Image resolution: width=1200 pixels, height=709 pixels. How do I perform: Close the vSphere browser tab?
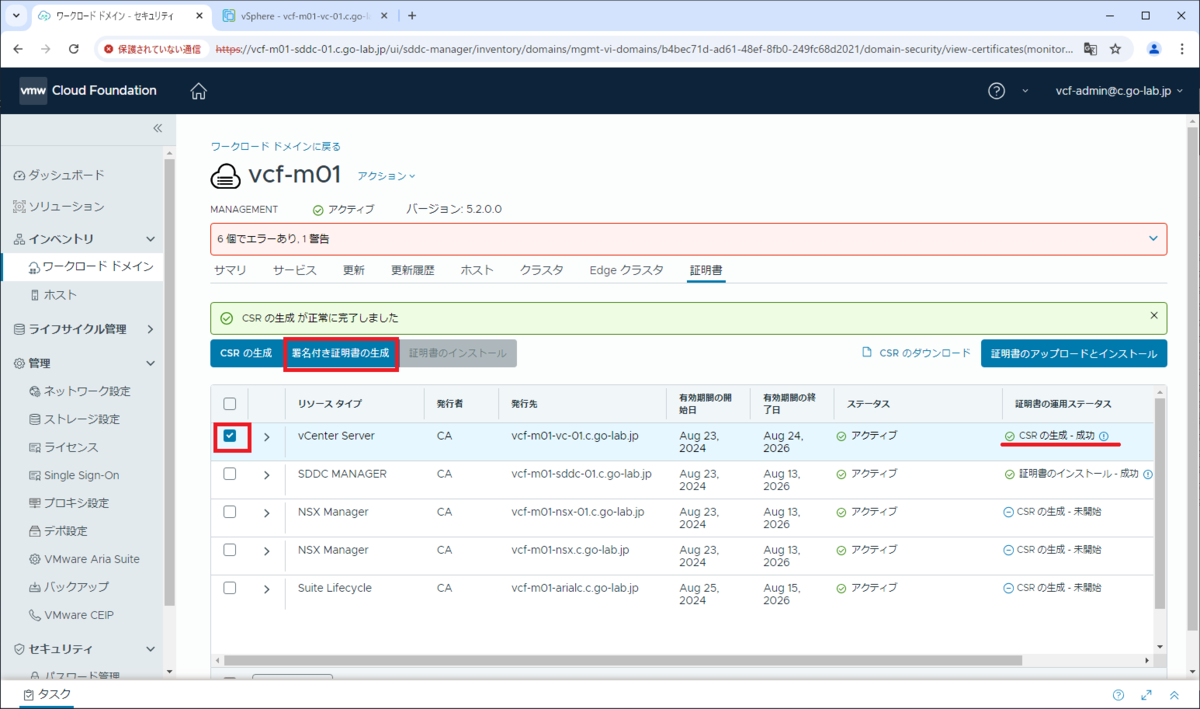coord(384,16)
